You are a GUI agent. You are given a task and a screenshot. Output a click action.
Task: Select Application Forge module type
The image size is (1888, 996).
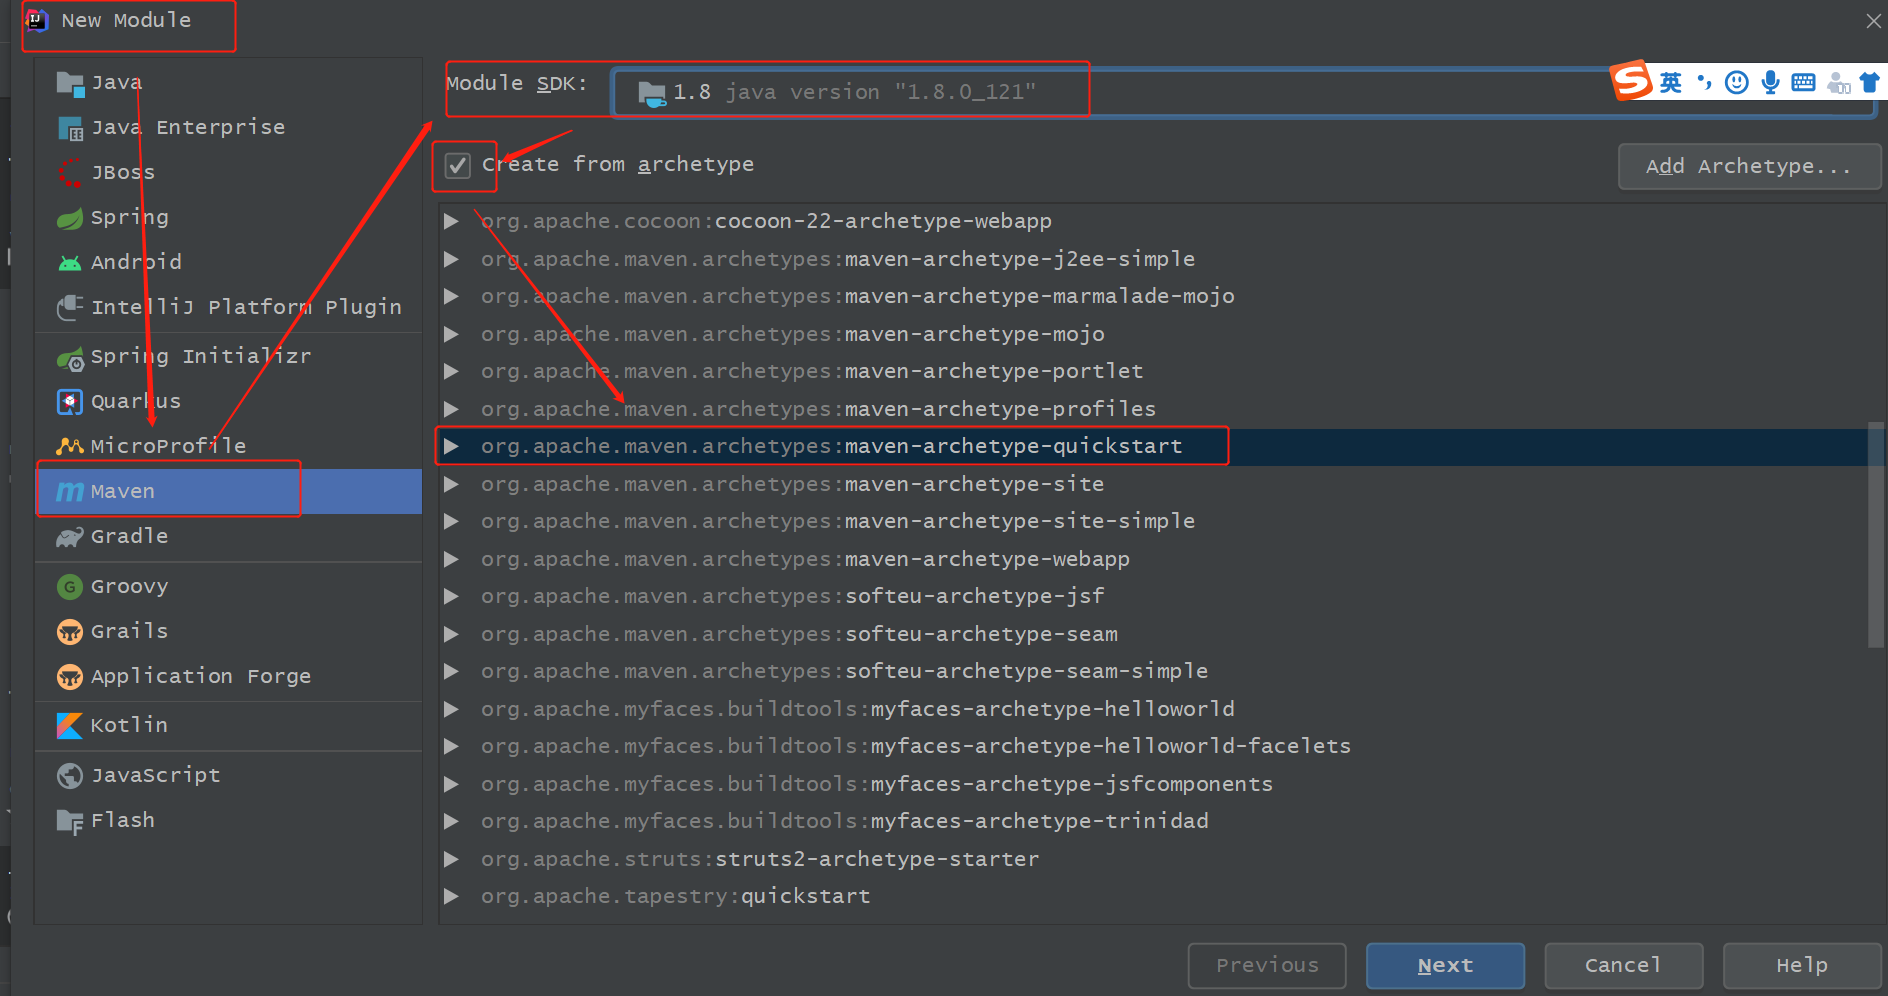229,676
